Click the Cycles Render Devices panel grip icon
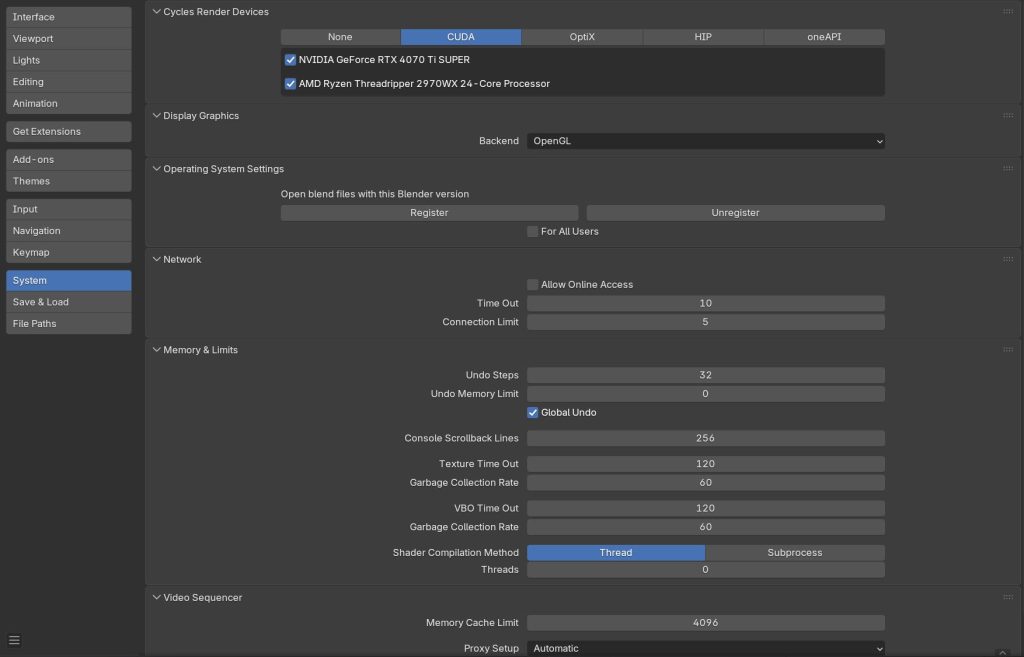This screenshot has height=657, width=1024. (1008, 12)
